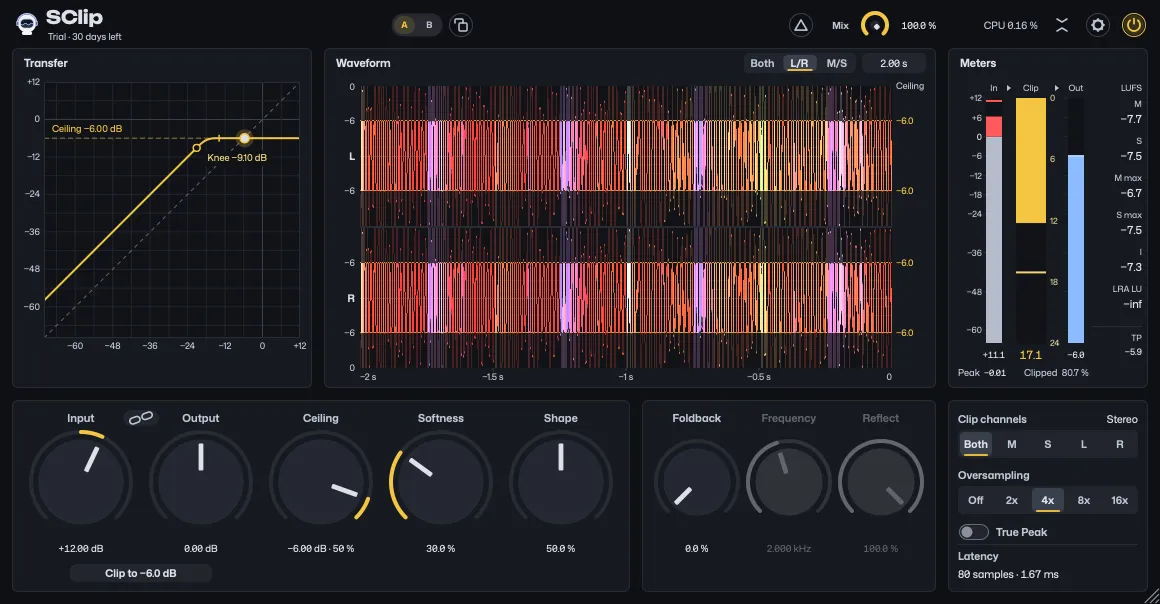This screenshot has width=1160, height=604.
Task: Toggle the delta triangle listen button
Action: point(800,25)
